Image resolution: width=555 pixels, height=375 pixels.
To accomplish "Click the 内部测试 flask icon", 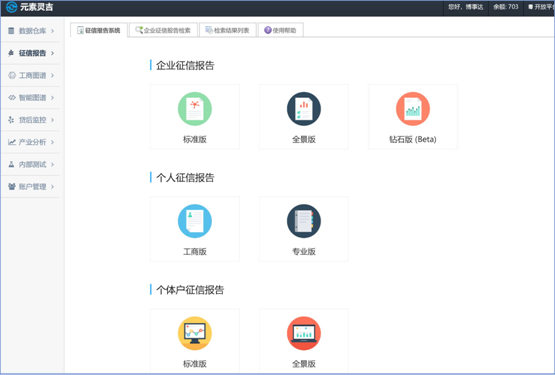I will (11, 164).
